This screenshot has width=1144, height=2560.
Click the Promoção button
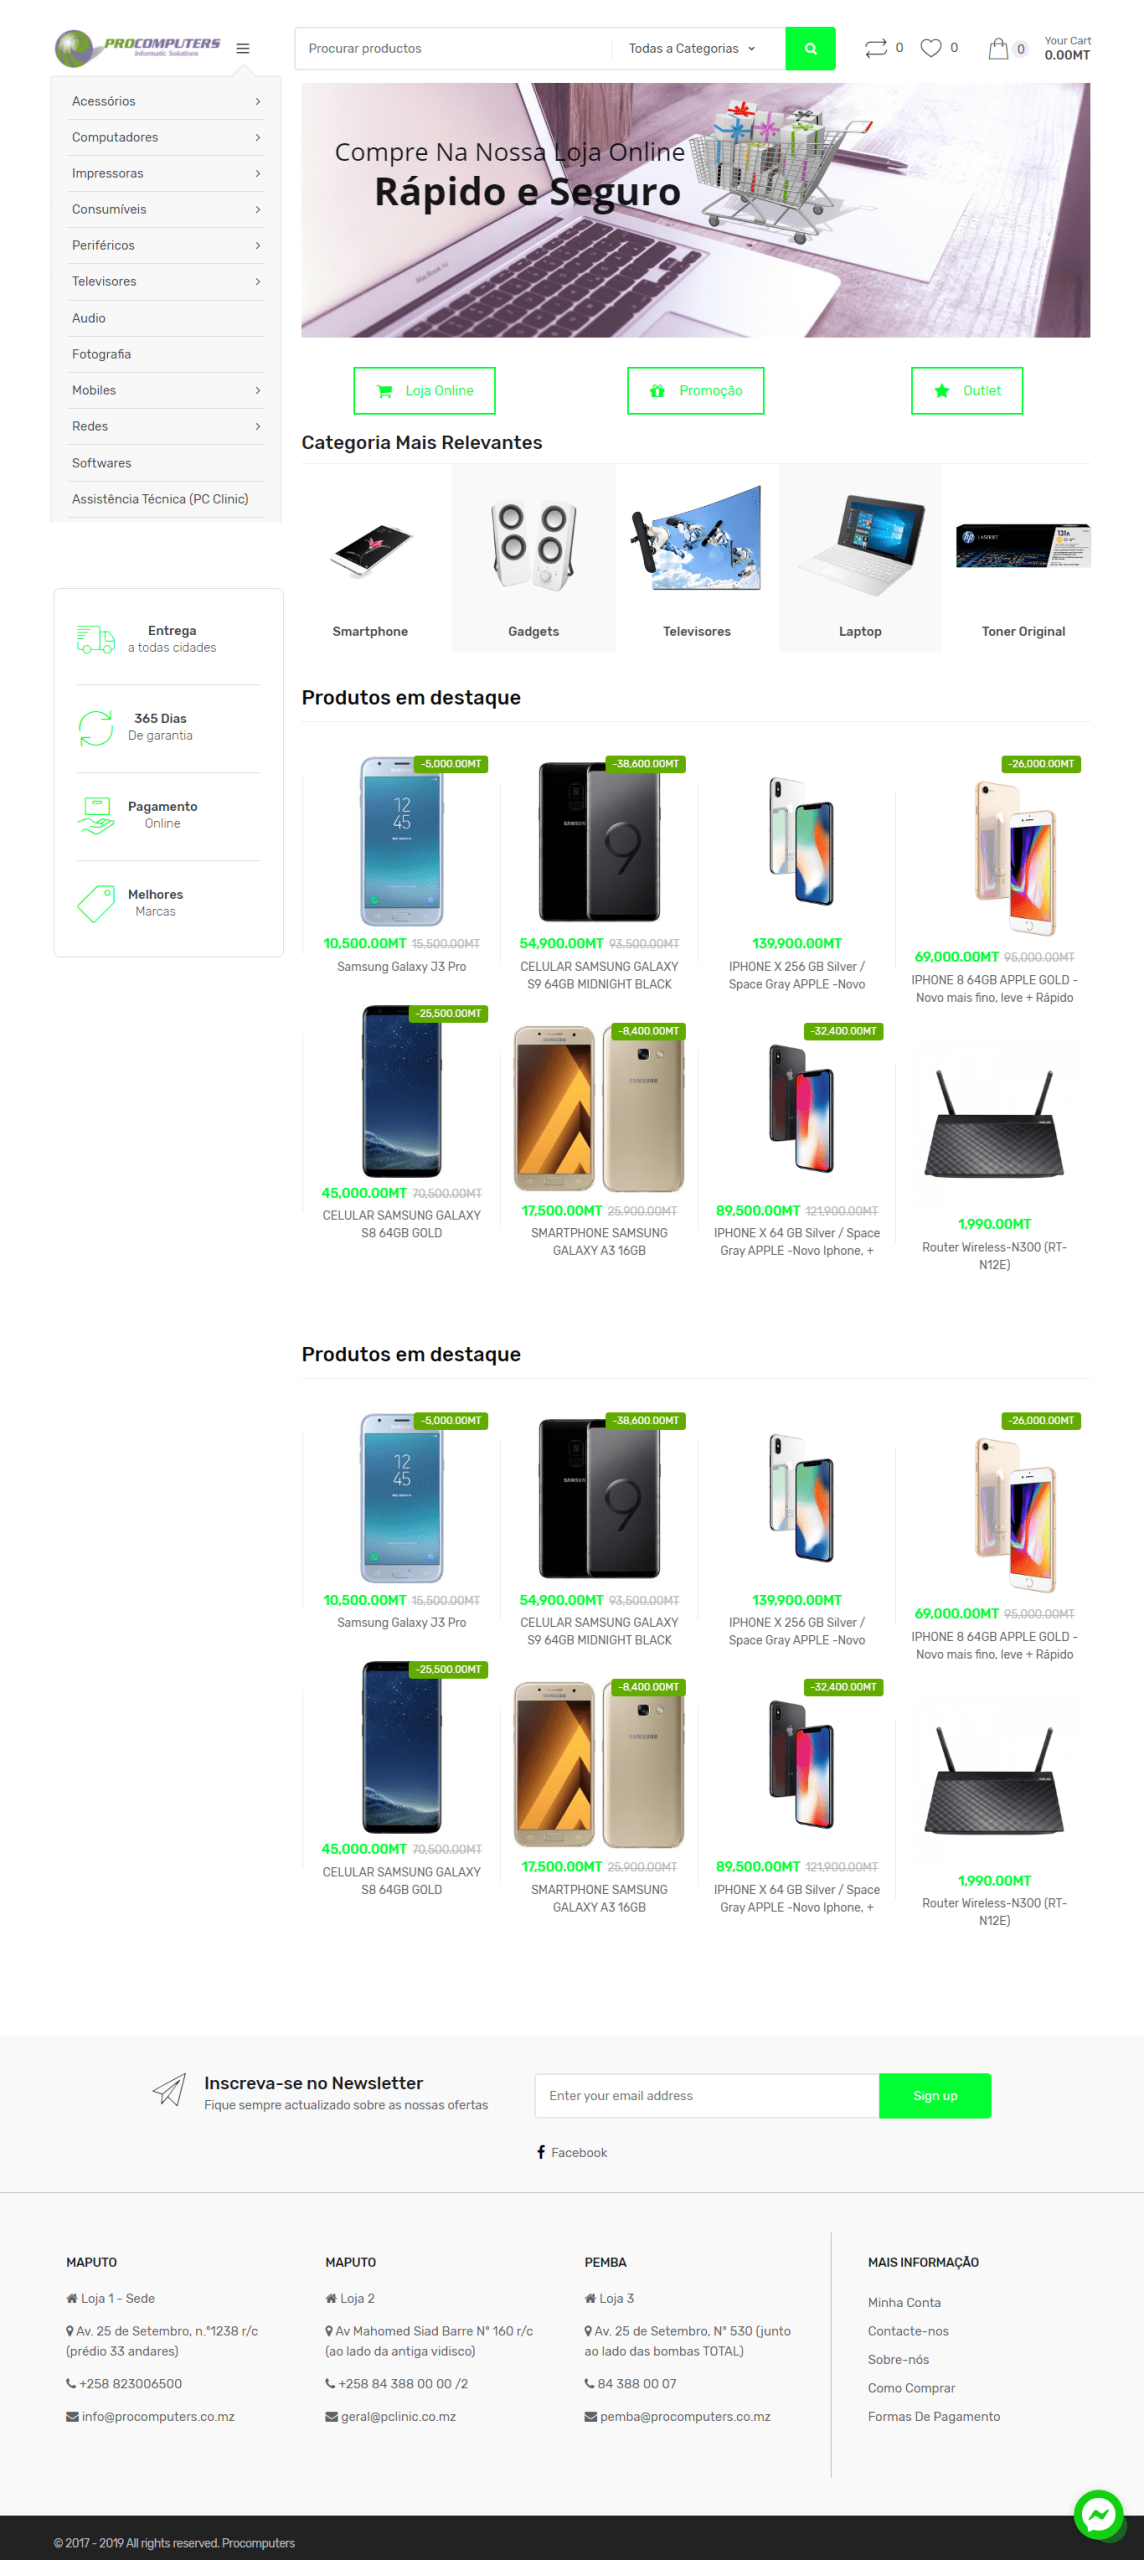(695, 391)
